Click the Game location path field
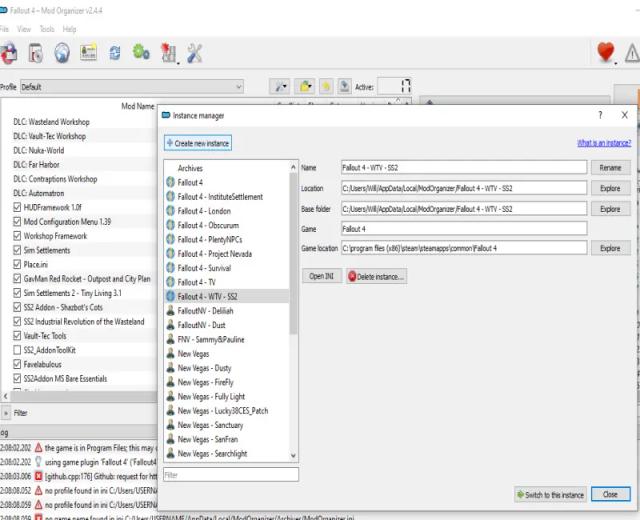Screen dimensions: 640x520 (x=464, y=248)
